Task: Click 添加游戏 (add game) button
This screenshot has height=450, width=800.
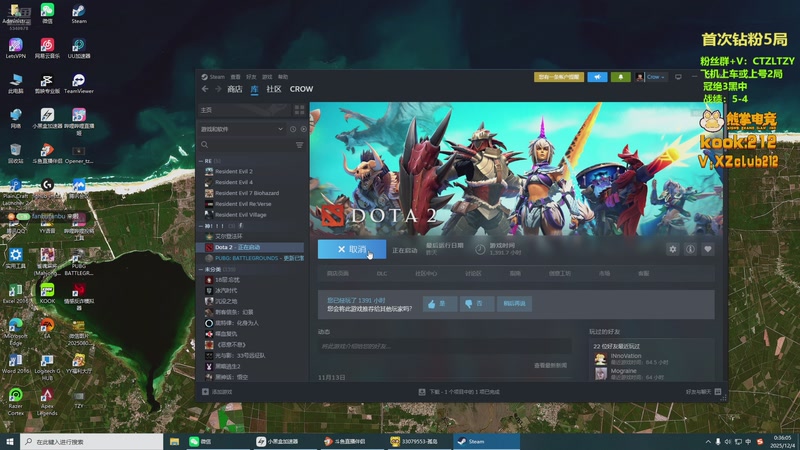Action: coord(217,392)
